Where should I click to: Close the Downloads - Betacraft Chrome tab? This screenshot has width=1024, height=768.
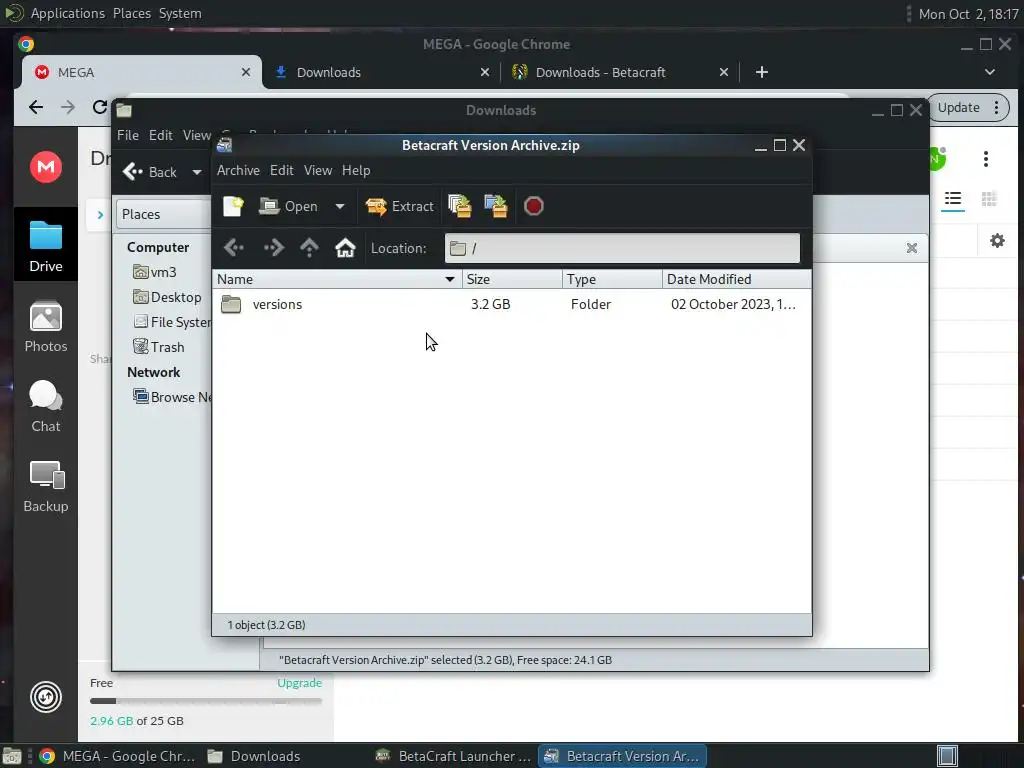724,72
